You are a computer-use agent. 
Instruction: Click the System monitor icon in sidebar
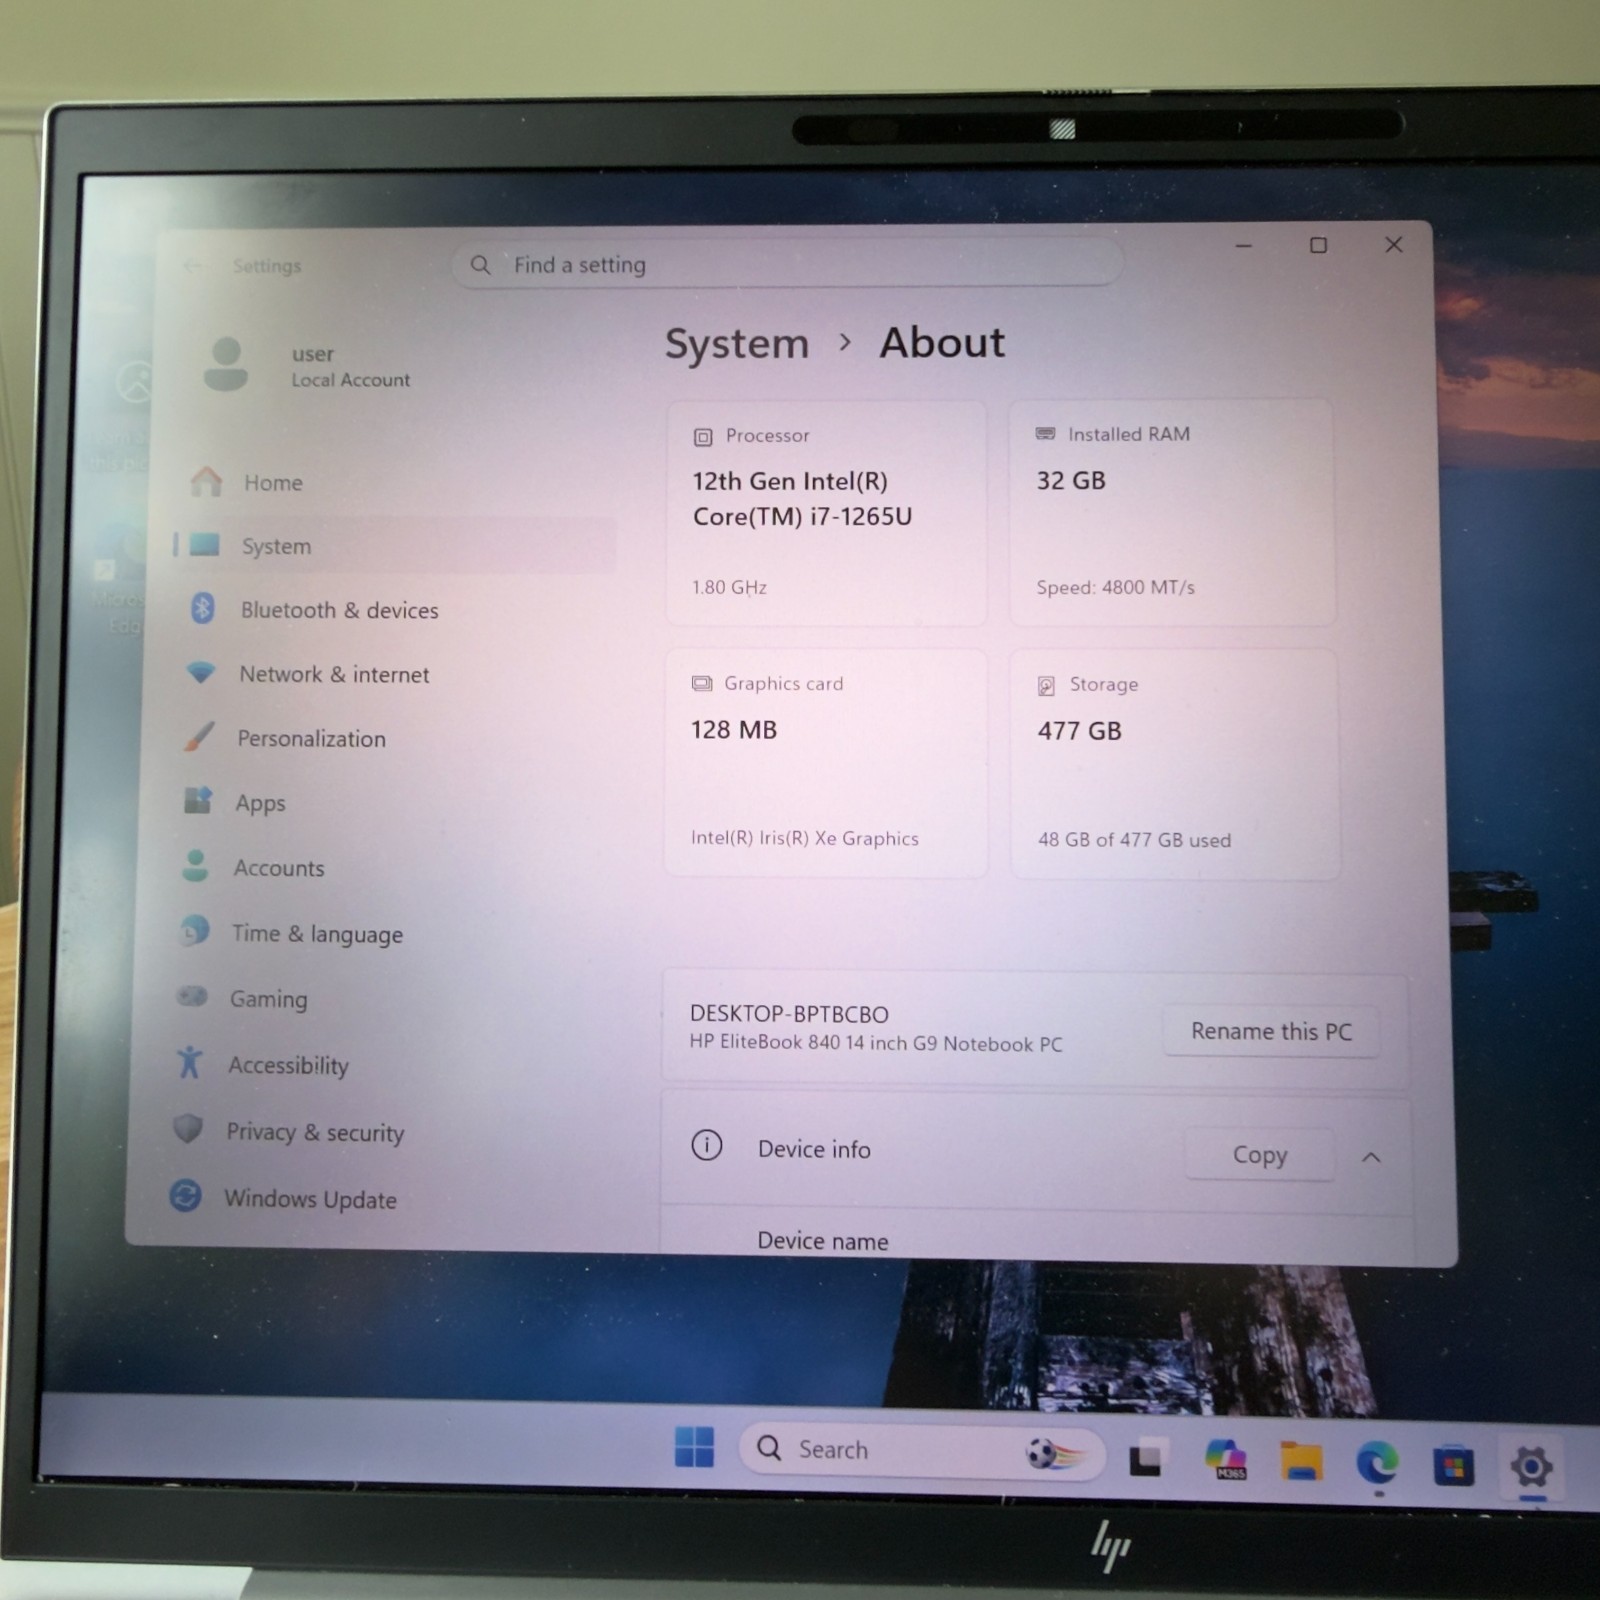click(x=205, y=545)
